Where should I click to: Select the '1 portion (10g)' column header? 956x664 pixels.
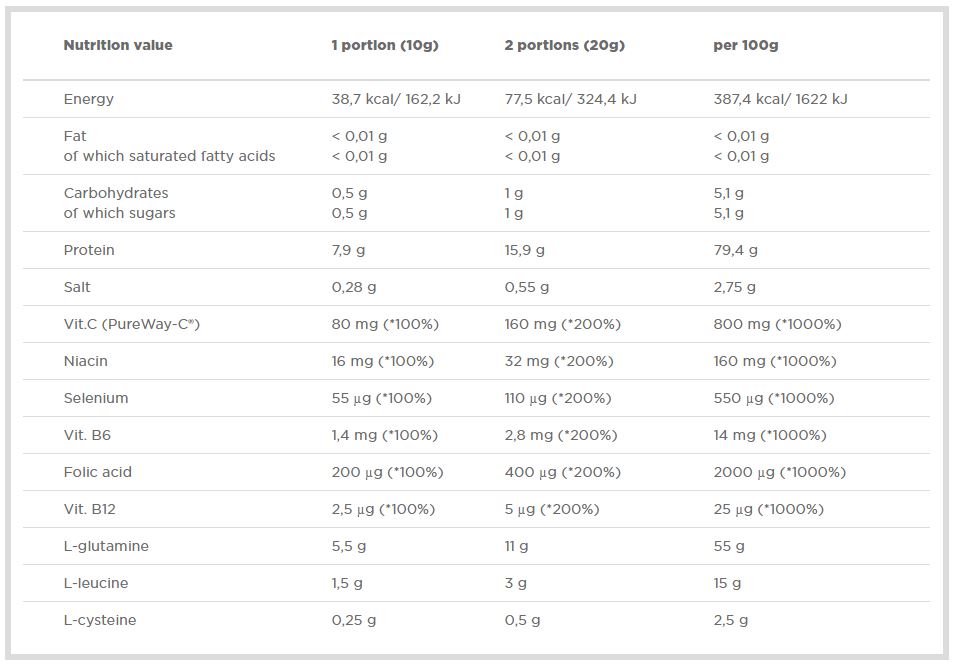pyautogui.click(x=385, y=45)
